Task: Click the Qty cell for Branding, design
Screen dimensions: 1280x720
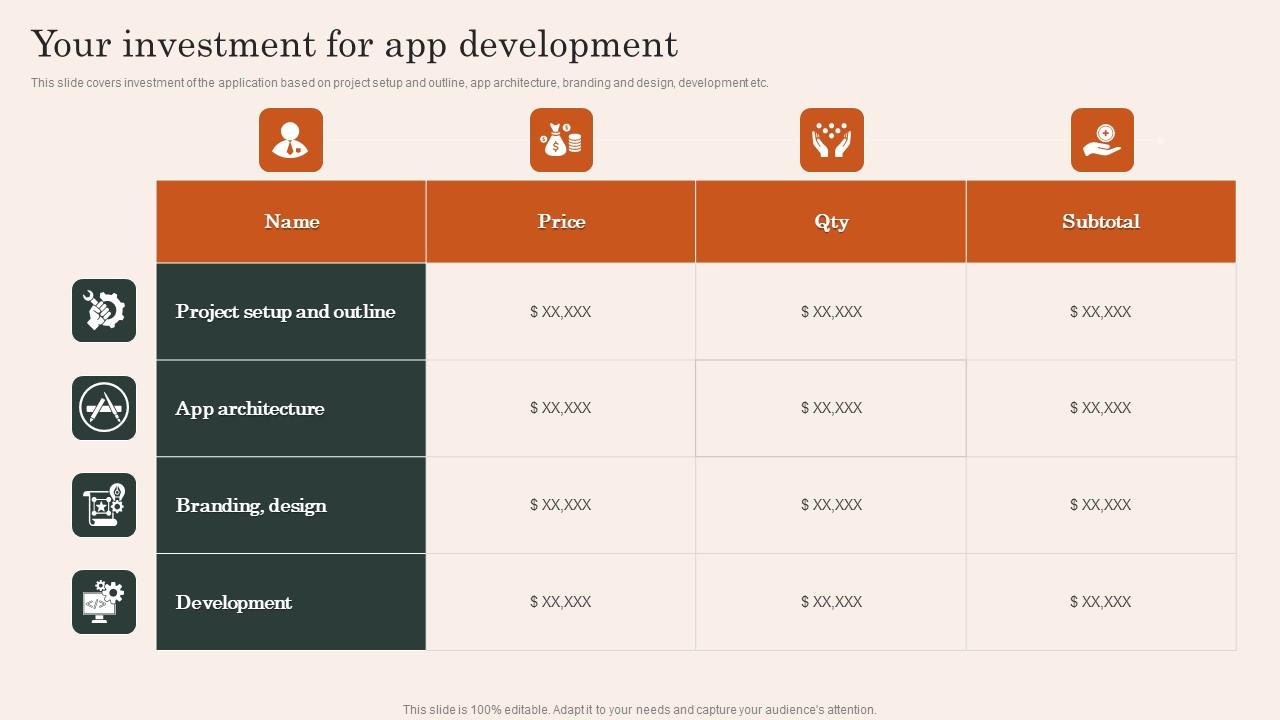Action: click(831, 506)
